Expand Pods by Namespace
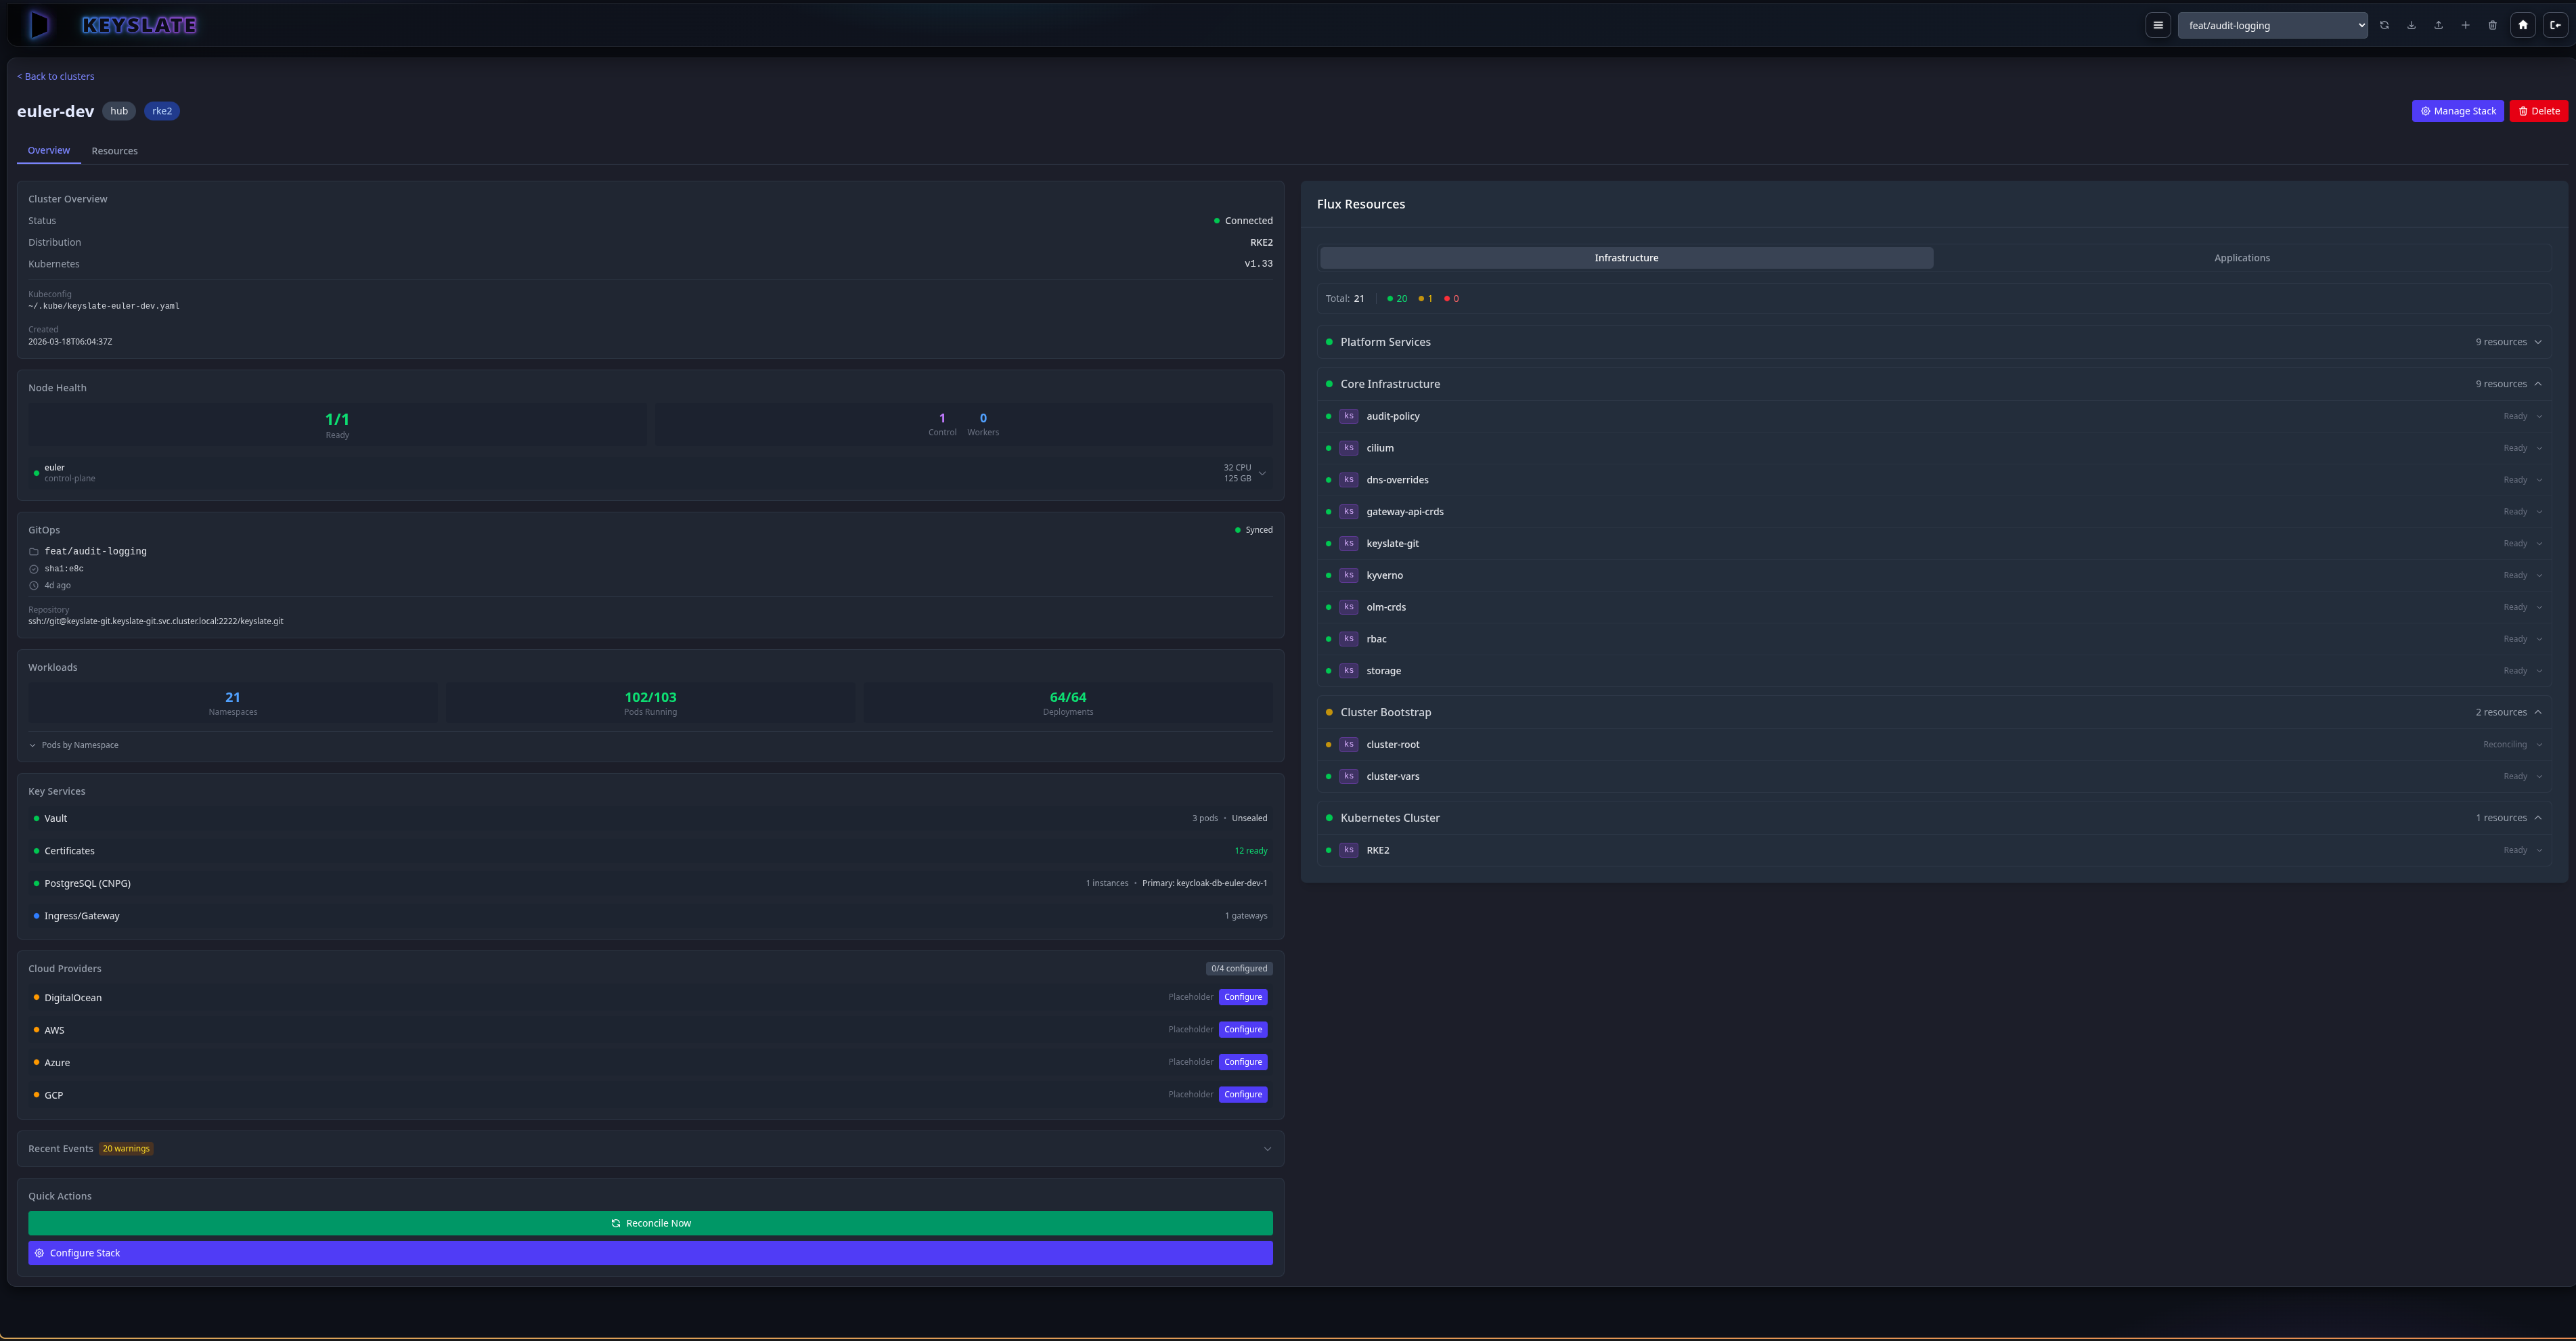Screen dimensions: 2576x1341 74,745
